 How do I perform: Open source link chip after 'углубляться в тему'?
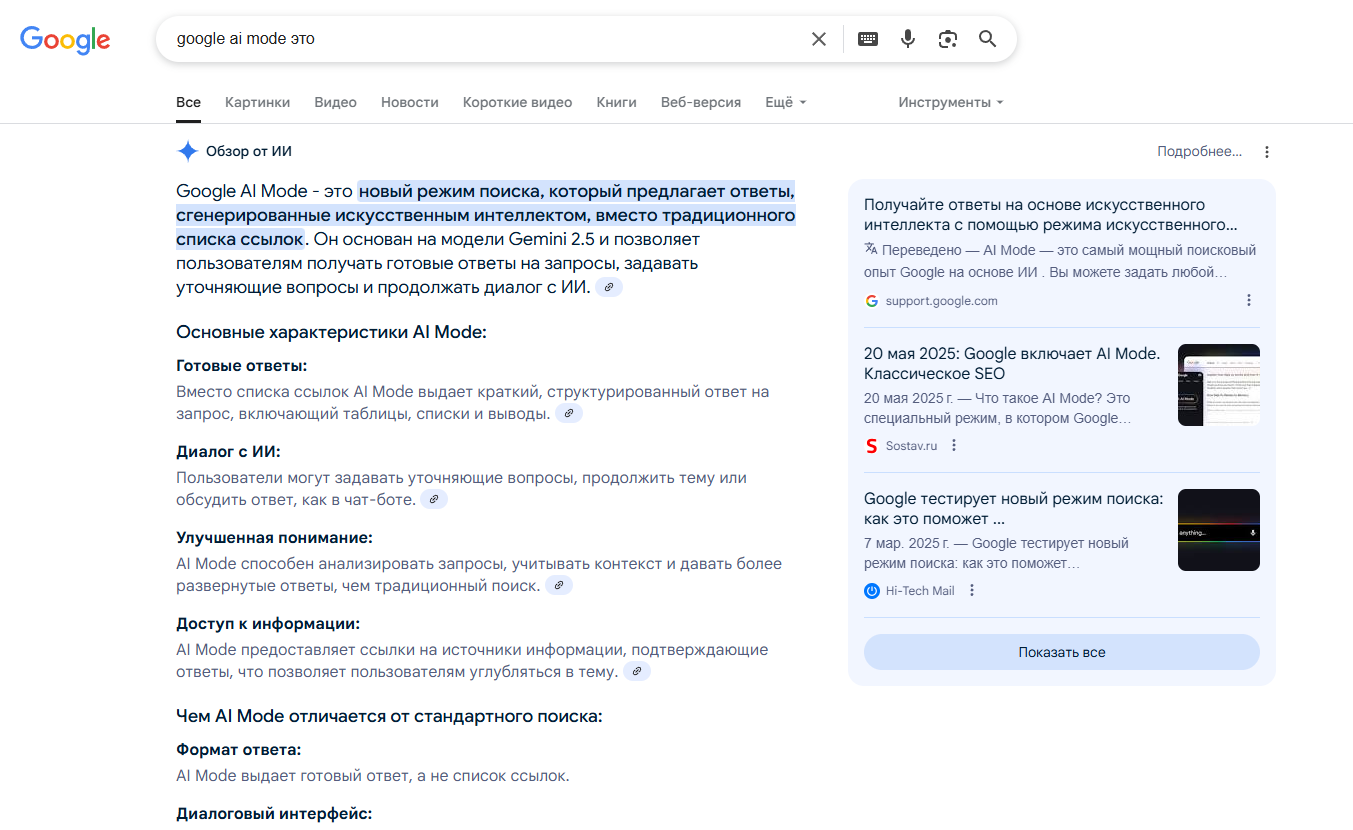pyautogui.click(x=637, y=671)
